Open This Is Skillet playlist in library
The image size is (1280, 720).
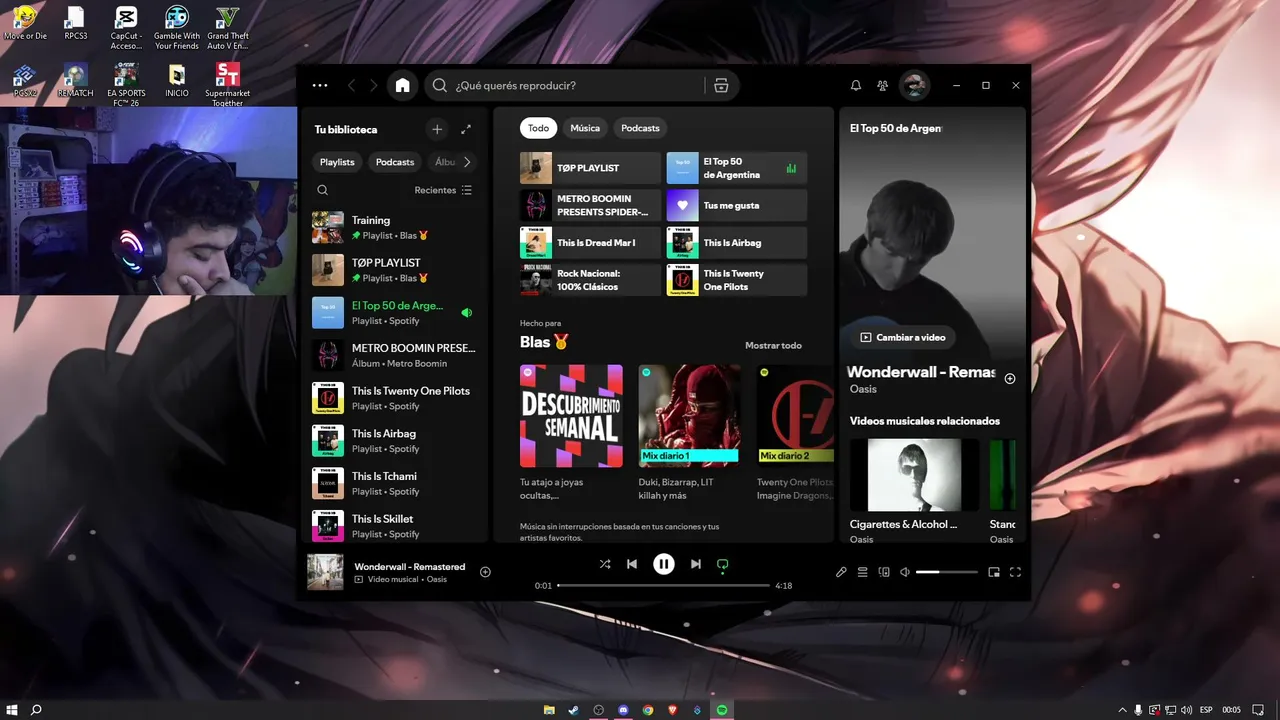[395, 526]
